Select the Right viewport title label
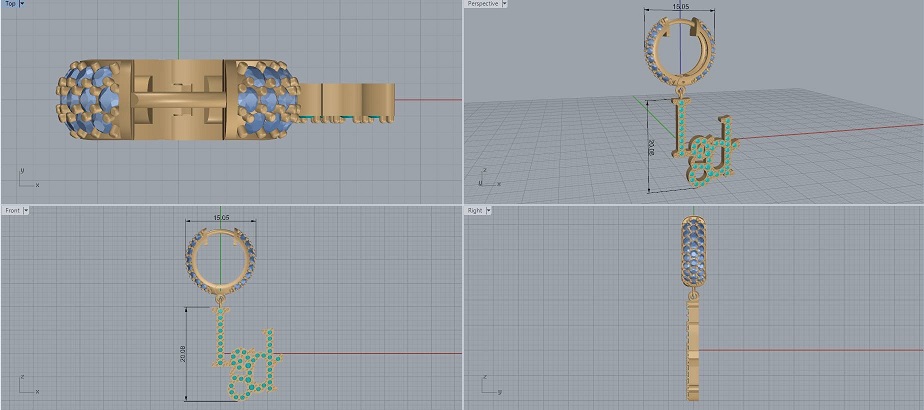924x410 pixels. pyautogui.click(x=476, y=210)
